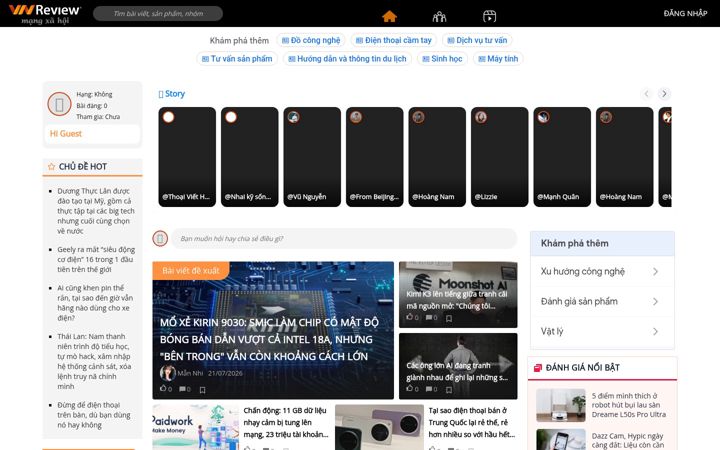Screen dimensions: 720x450
Task: Comment on the Các ông lớn AI article
Action: [431, 389]
